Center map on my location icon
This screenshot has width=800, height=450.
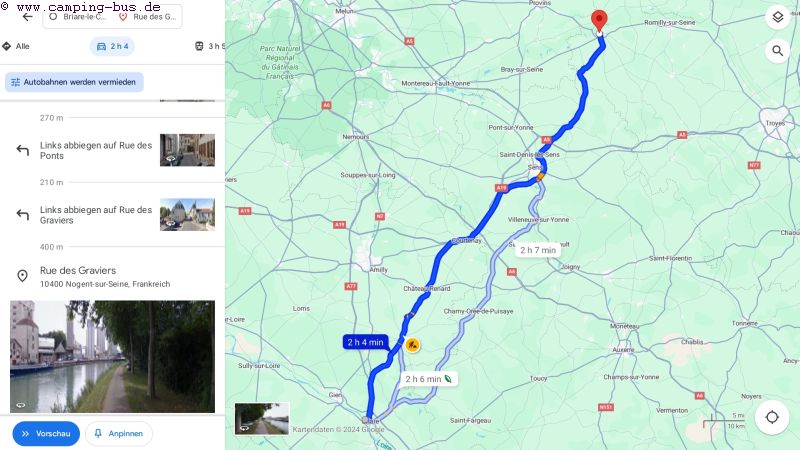pos(772,417)
